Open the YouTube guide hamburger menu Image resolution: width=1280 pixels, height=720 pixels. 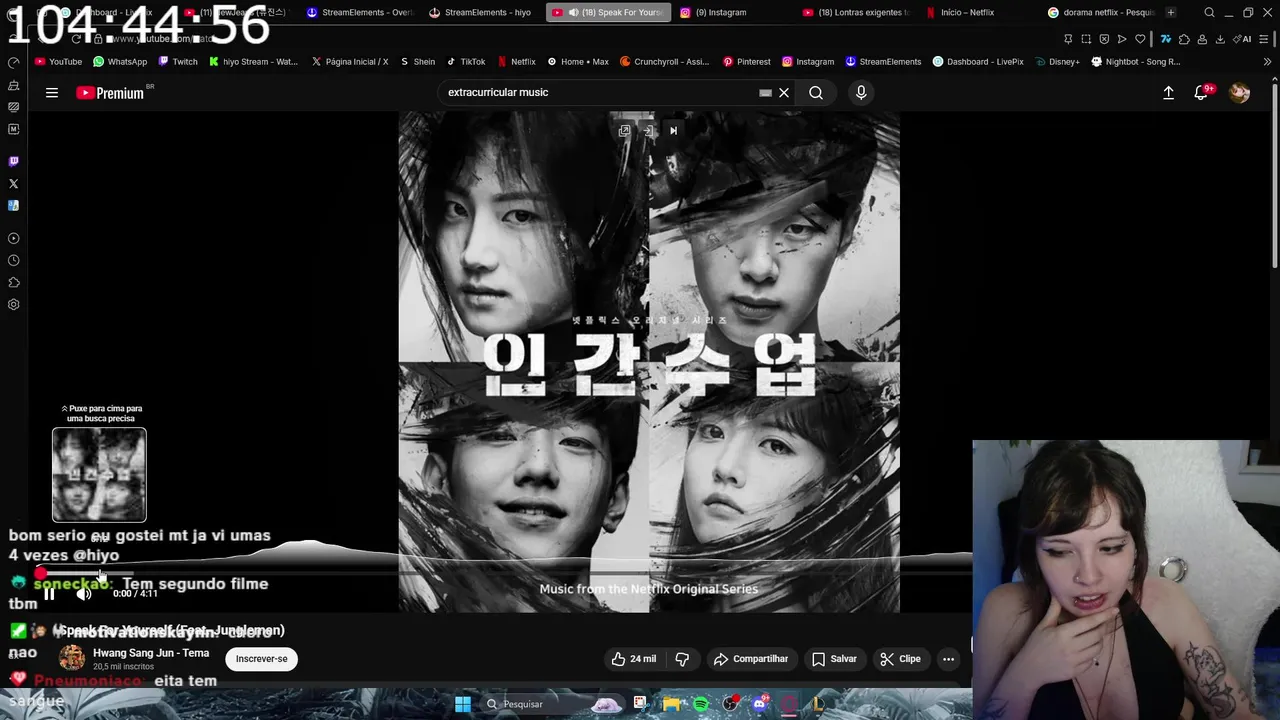[52, 93]
